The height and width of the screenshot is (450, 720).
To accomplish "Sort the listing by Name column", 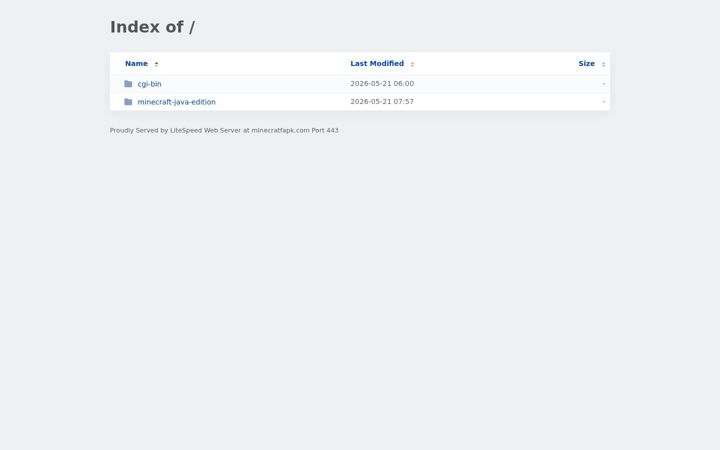I will tap(136, 64).
